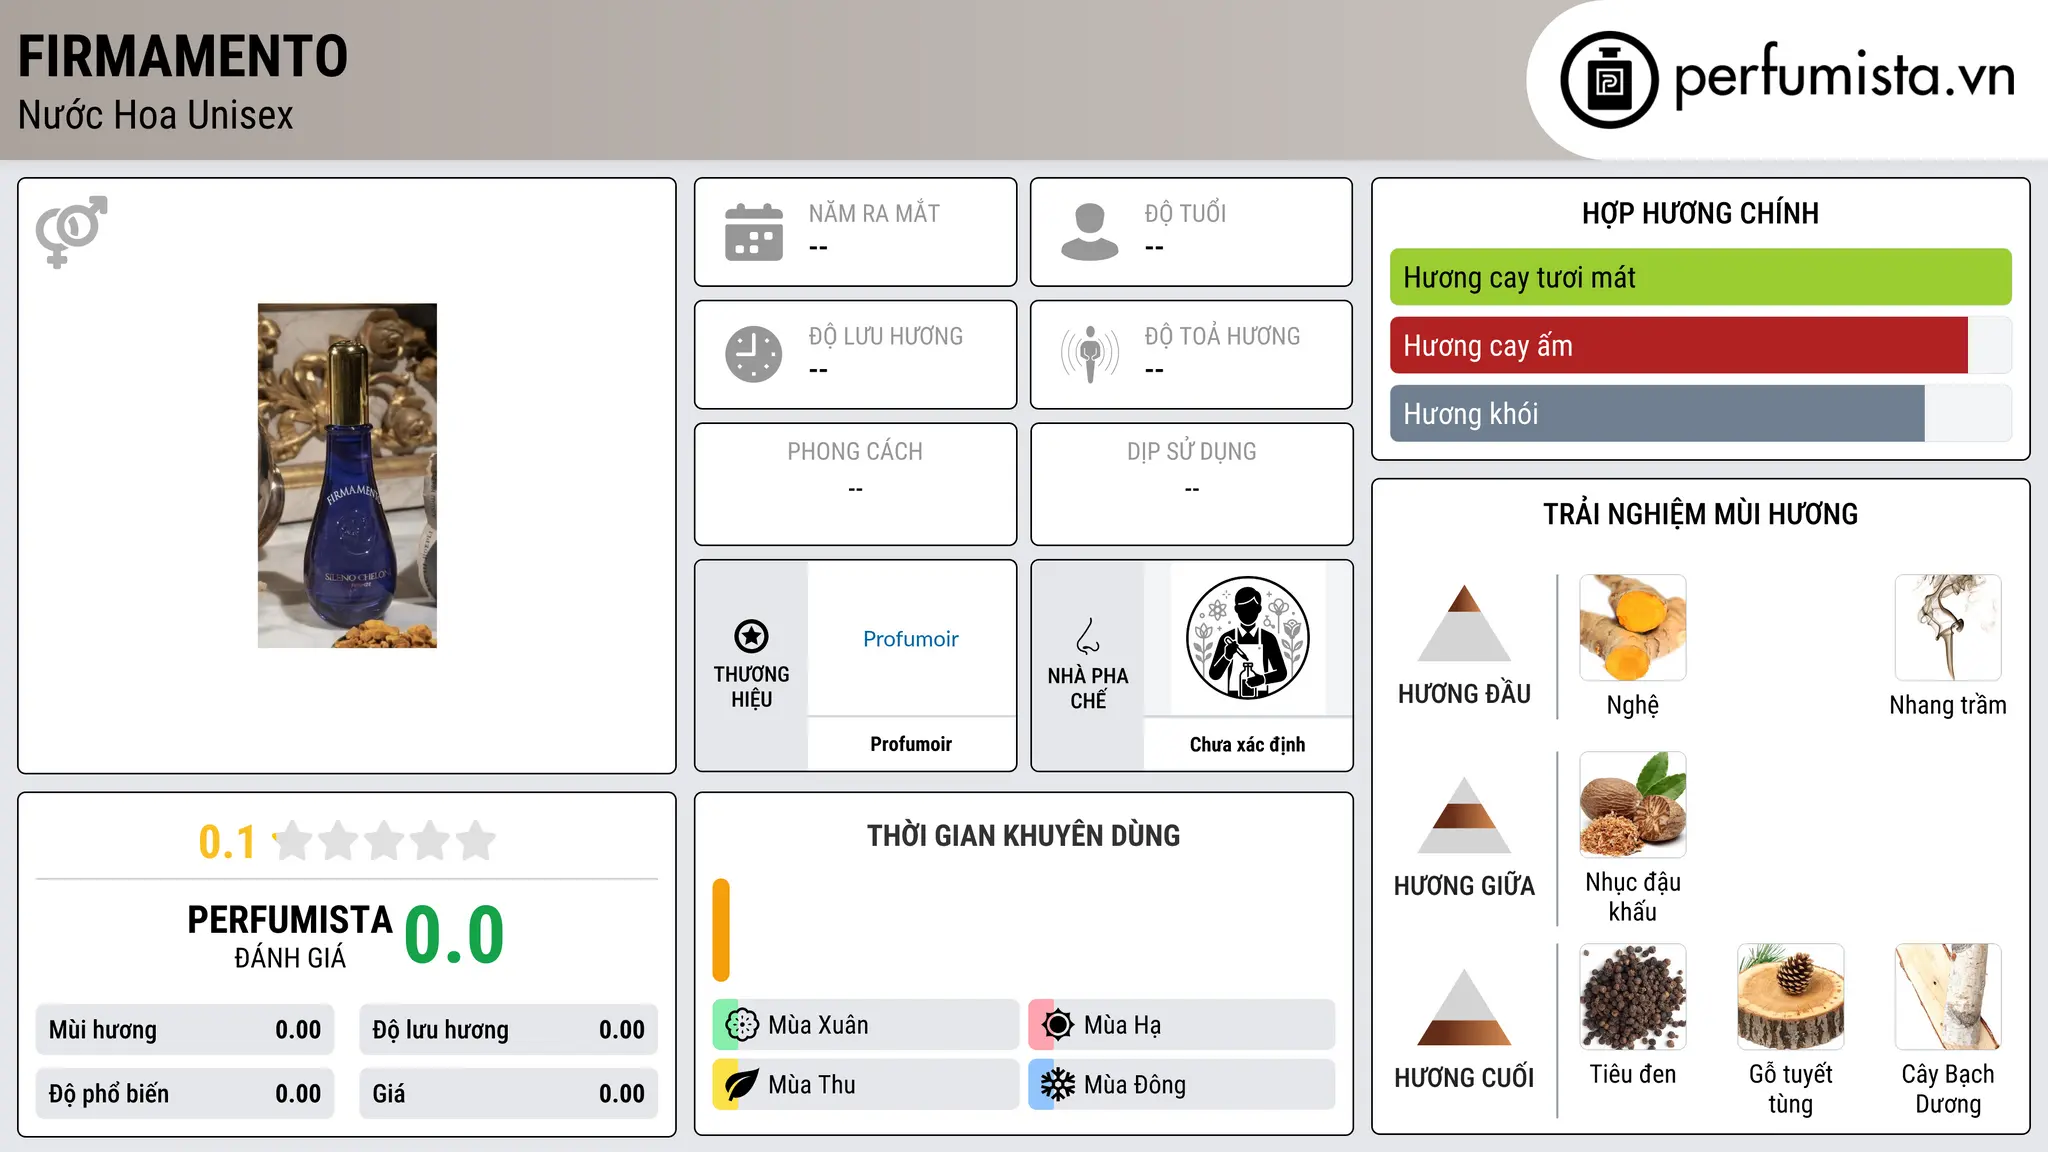This screenshot has height=1152, width=2048.
Task: Click the orange 0.1 rating number
Action: [227, 842]
